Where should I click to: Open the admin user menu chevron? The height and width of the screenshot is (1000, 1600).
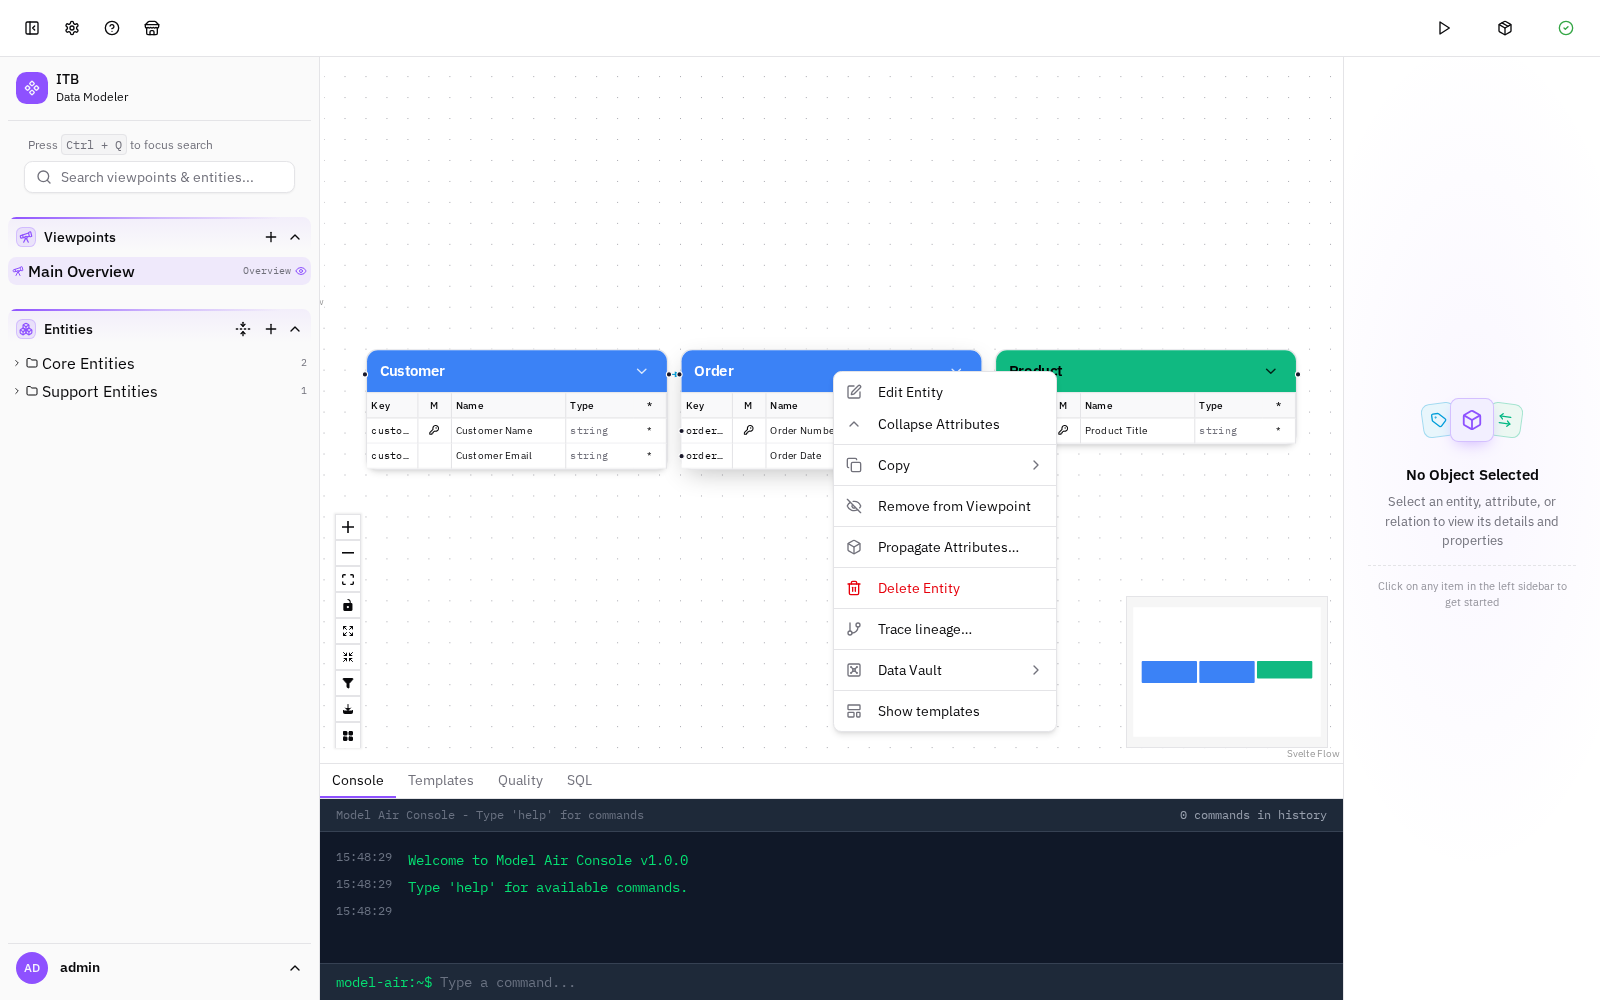click(x=295, y=968)
